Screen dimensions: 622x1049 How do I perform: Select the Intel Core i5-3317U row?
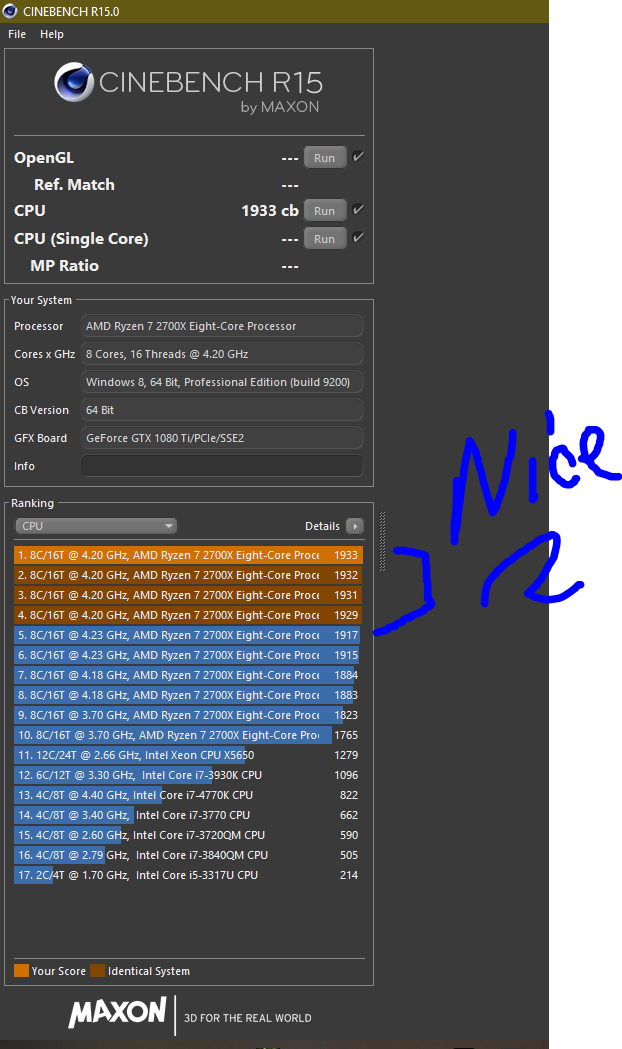189,875
